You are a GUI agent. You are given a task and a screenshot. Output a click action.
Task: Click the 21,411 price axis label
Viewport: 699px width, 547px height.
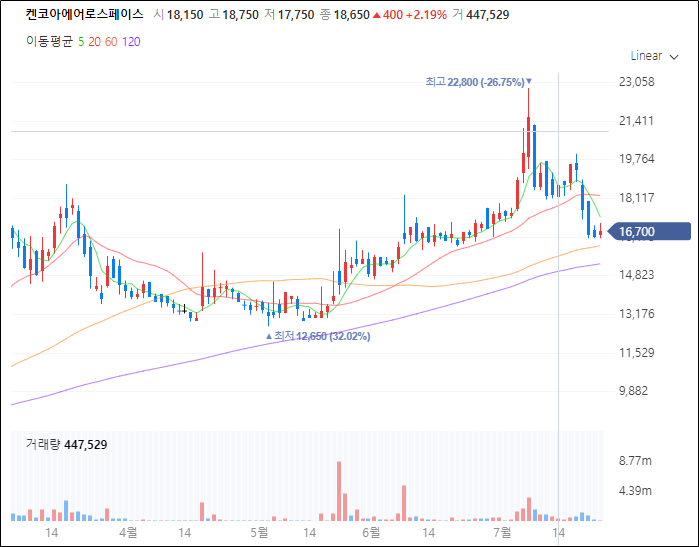637,121
